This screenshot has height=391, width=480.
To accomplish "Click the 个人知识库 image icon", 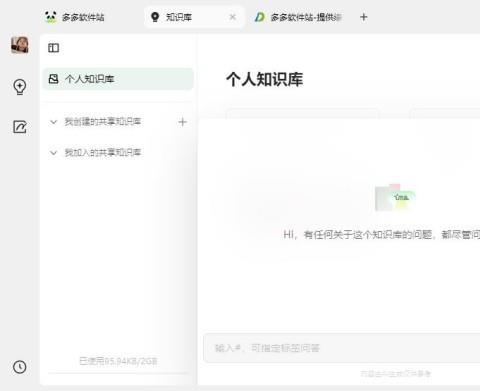I will 53,79.
